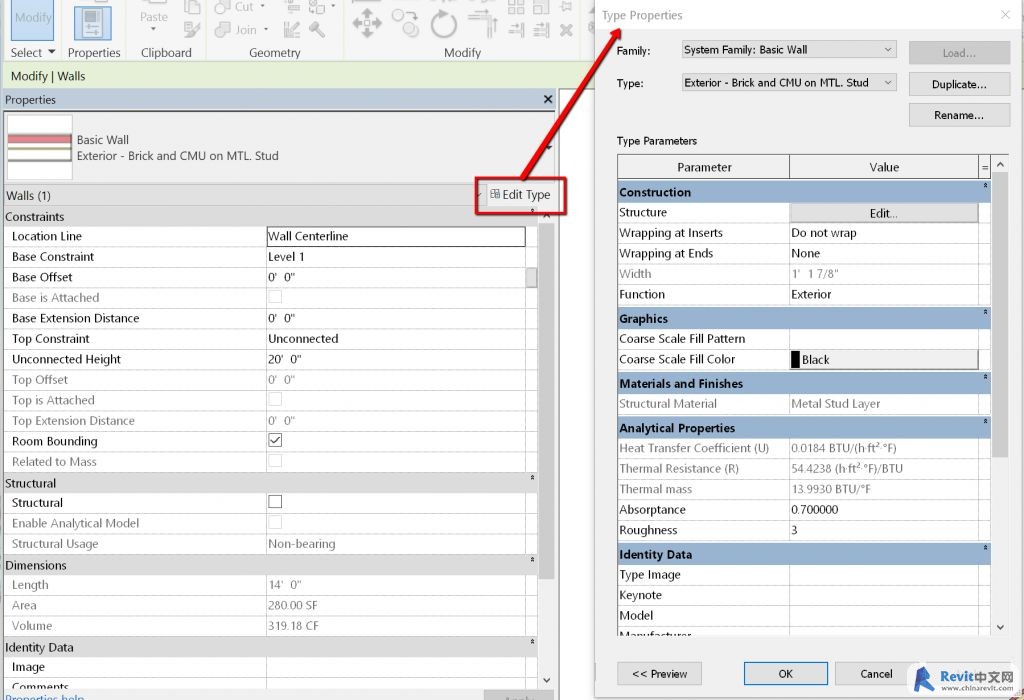Toggle the Top is Attached checkbox

coord(275,399)
